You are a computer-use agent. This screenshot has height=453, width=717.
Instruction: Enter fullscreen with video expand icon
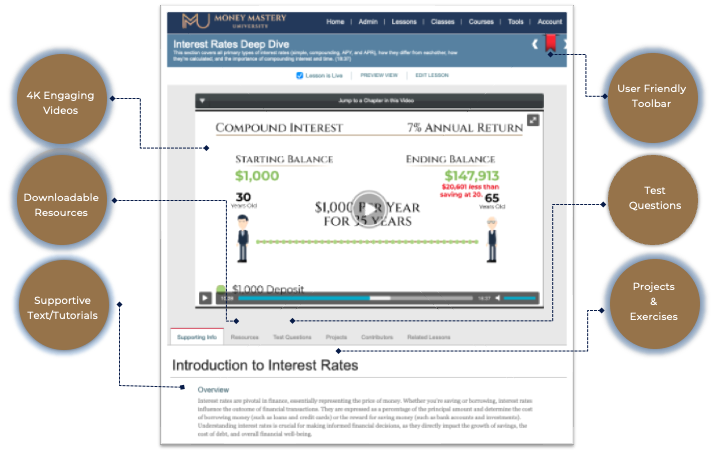(533, 120)
